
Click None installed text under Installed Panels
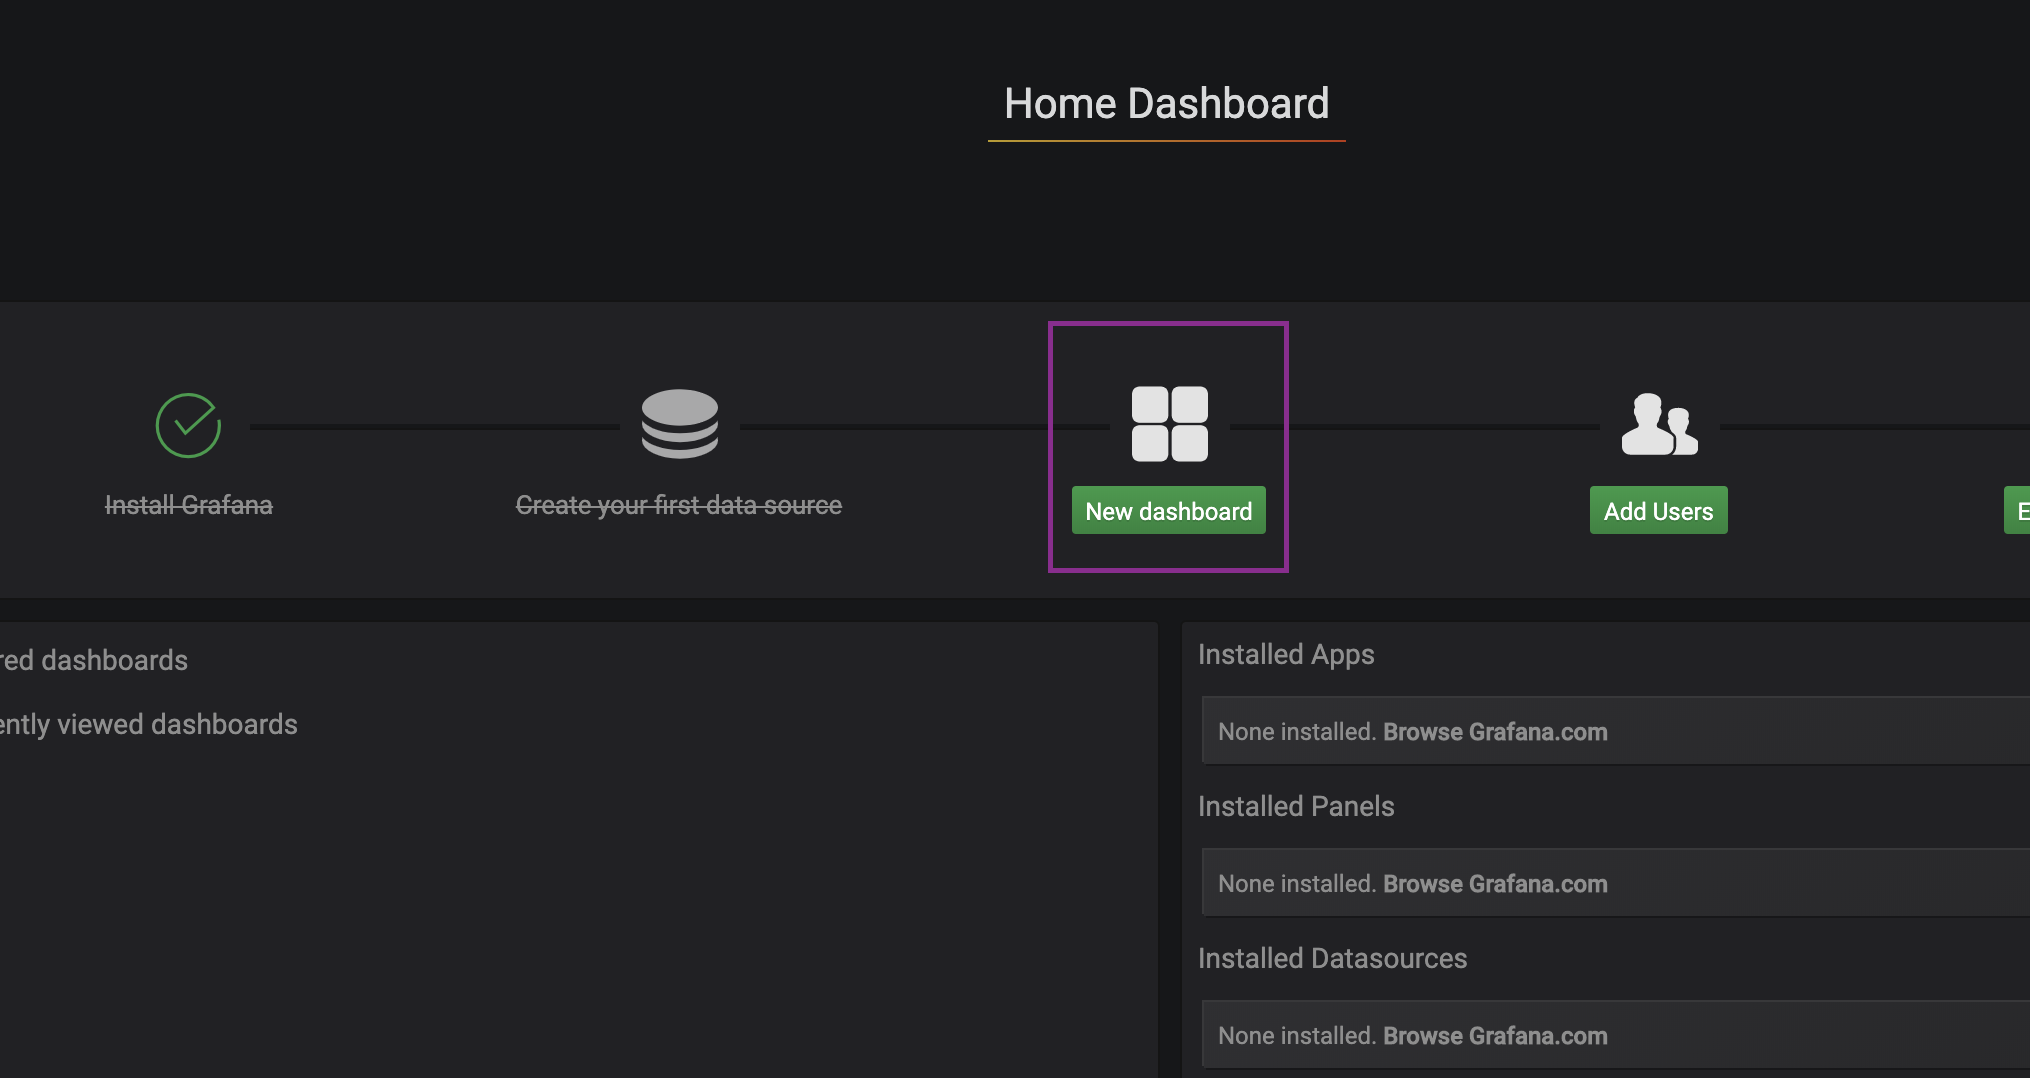point(1297,884)
